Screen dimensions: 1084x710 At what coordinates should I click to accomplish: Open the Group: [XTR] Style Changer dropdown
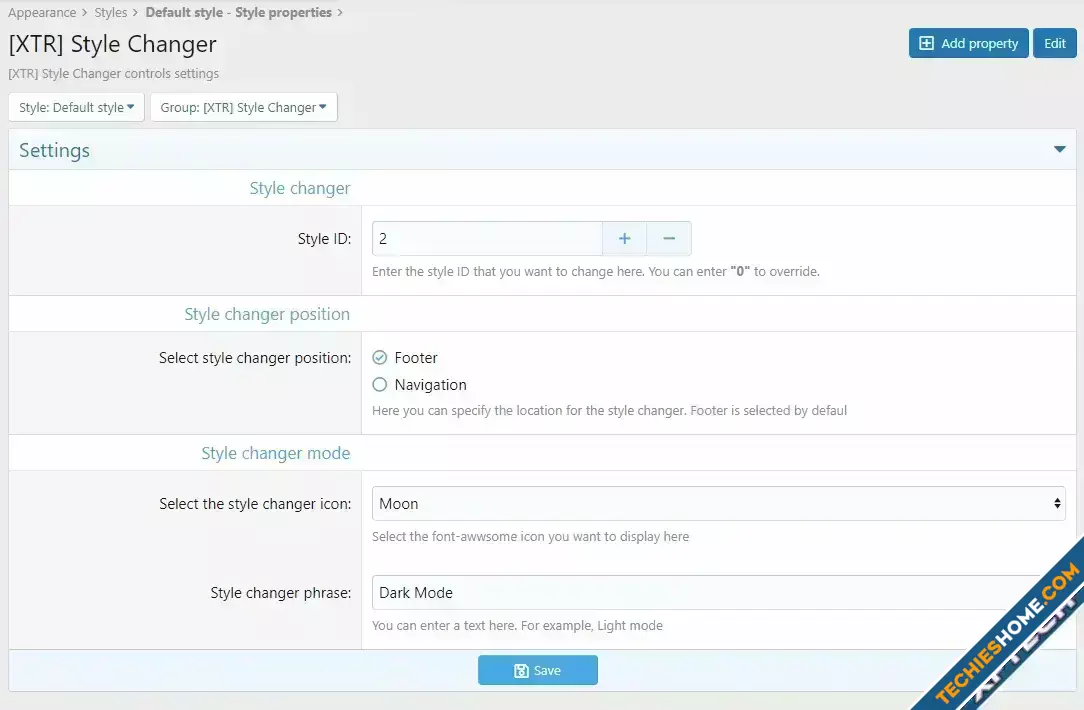click(243, 108)
